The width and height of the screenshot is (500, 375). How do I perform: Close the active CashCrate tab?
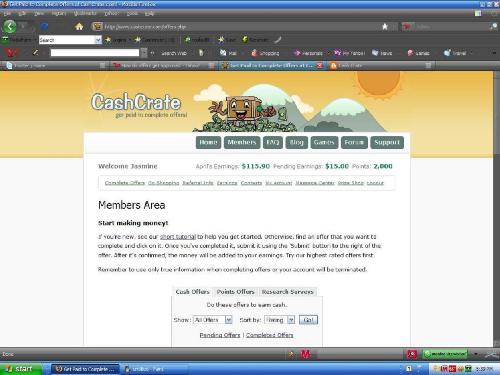pos(320,65)
